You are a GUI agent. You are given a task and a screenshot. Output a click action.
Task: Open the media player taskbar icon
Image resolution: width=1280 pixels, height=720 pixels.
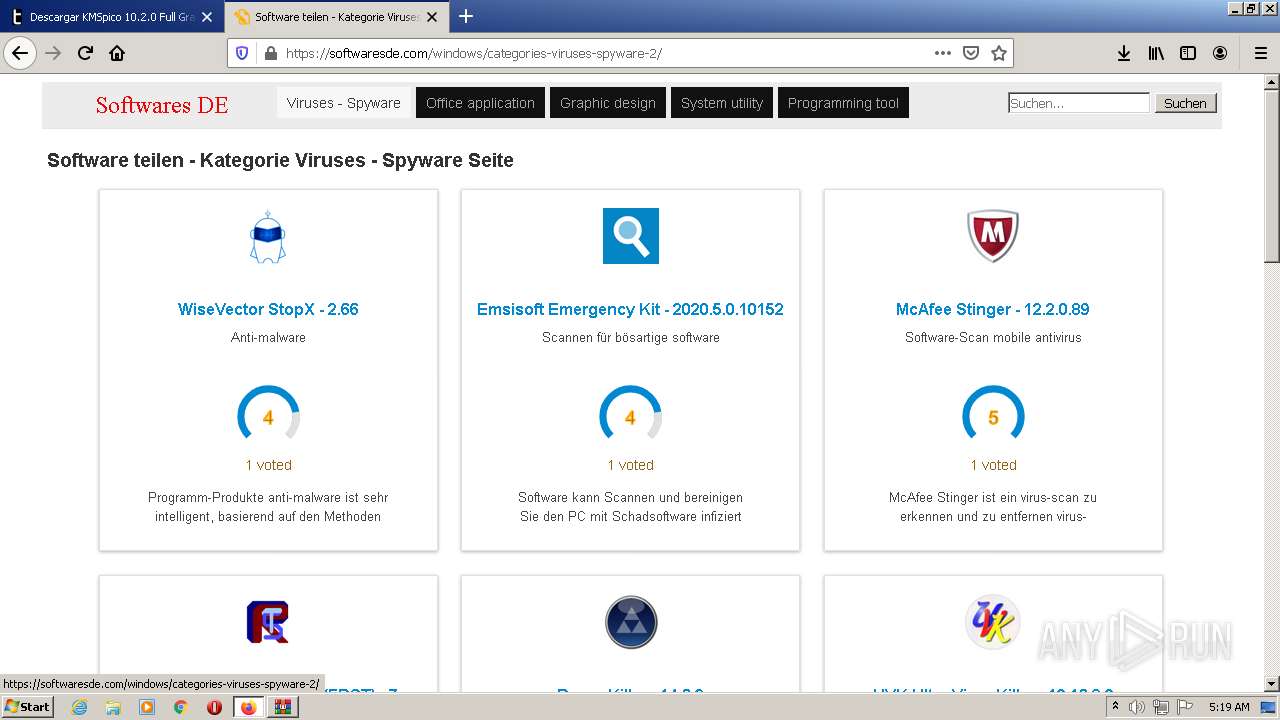tap(147, 707)
